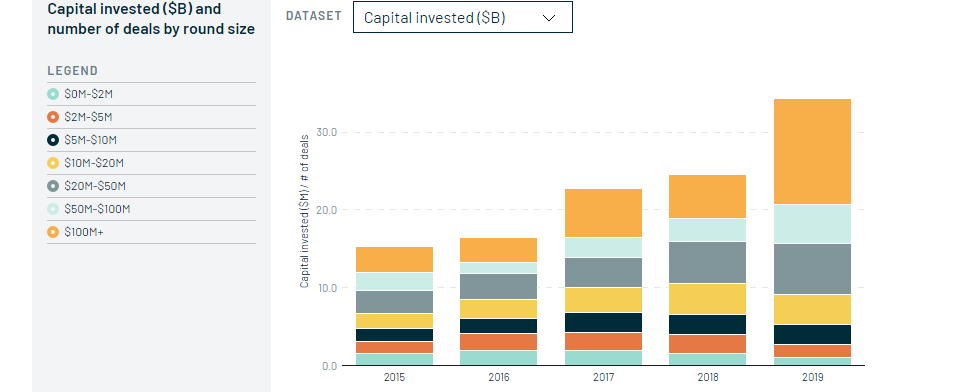Click the 2015 $20M-$50M gray segment
The height and width of the screenshot is (392, 959).
point(394,302)
